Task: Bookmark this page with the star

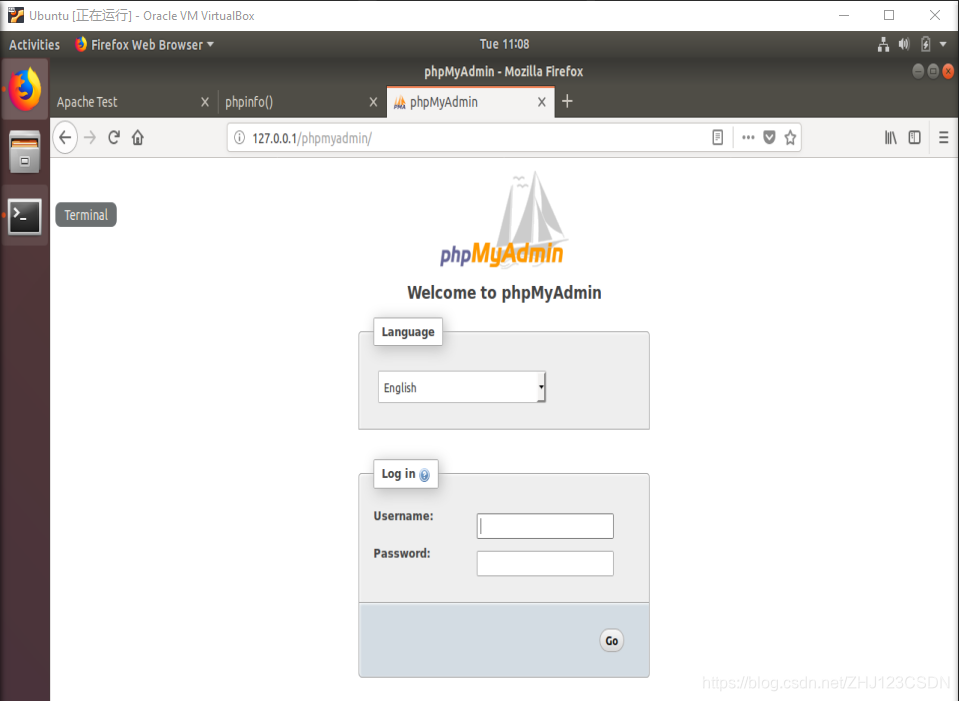Action: click(790, 138)
